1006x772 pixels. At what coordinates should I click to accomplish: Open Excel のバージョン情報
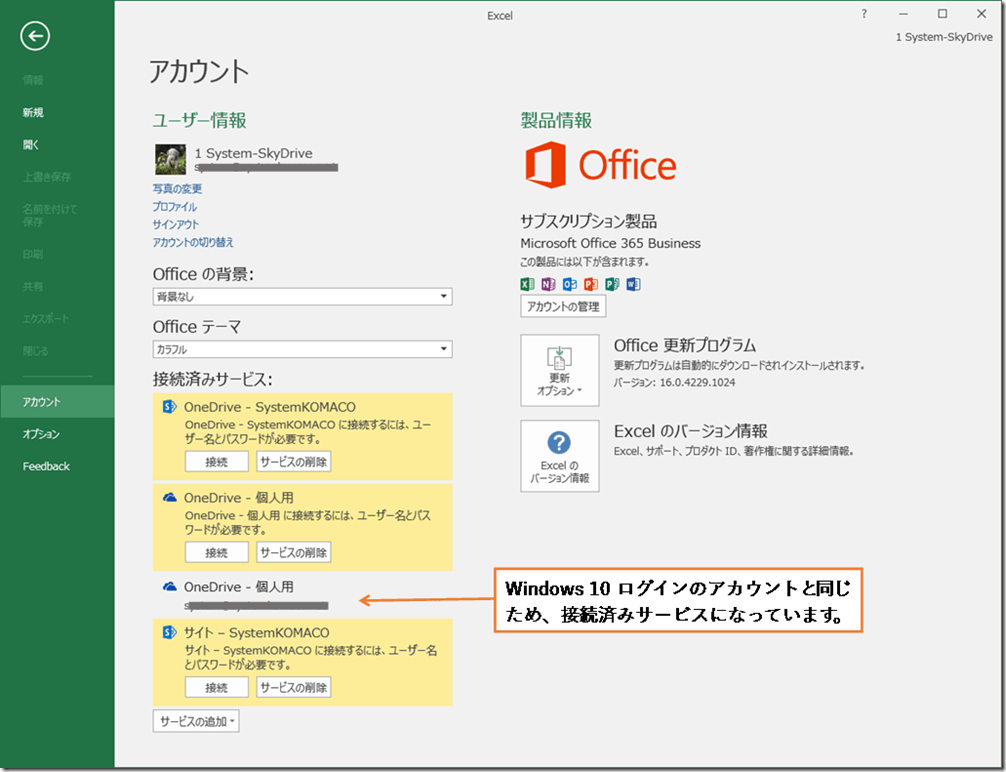559,457
